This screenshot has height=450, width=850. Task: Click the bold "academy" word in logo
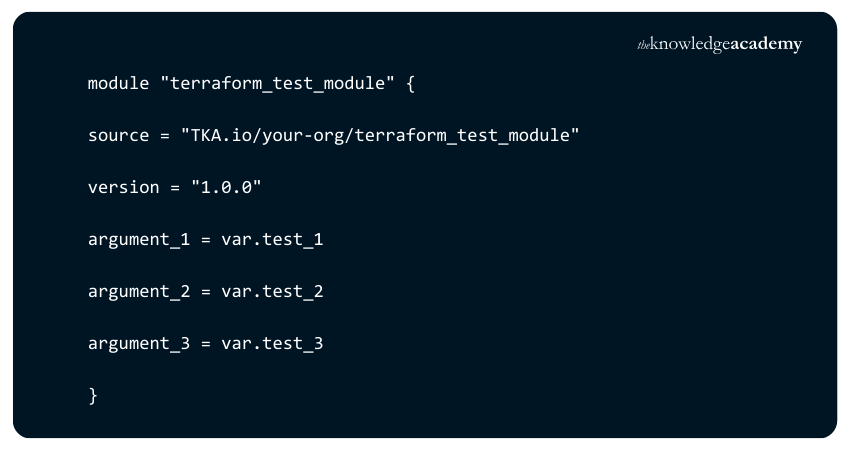click(x=766, y=45)
